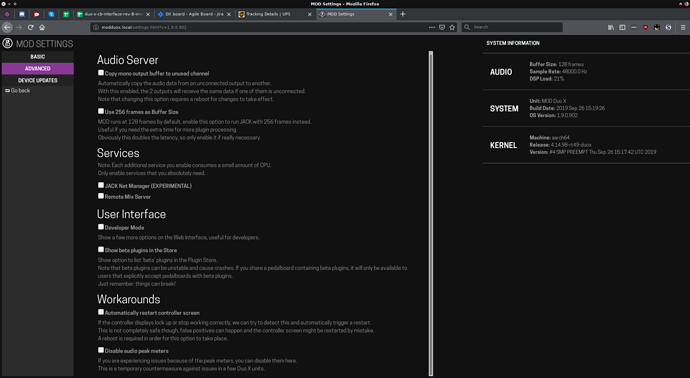Turn on Developer Mode
690x378 pixels.
(x=101, y=227)
